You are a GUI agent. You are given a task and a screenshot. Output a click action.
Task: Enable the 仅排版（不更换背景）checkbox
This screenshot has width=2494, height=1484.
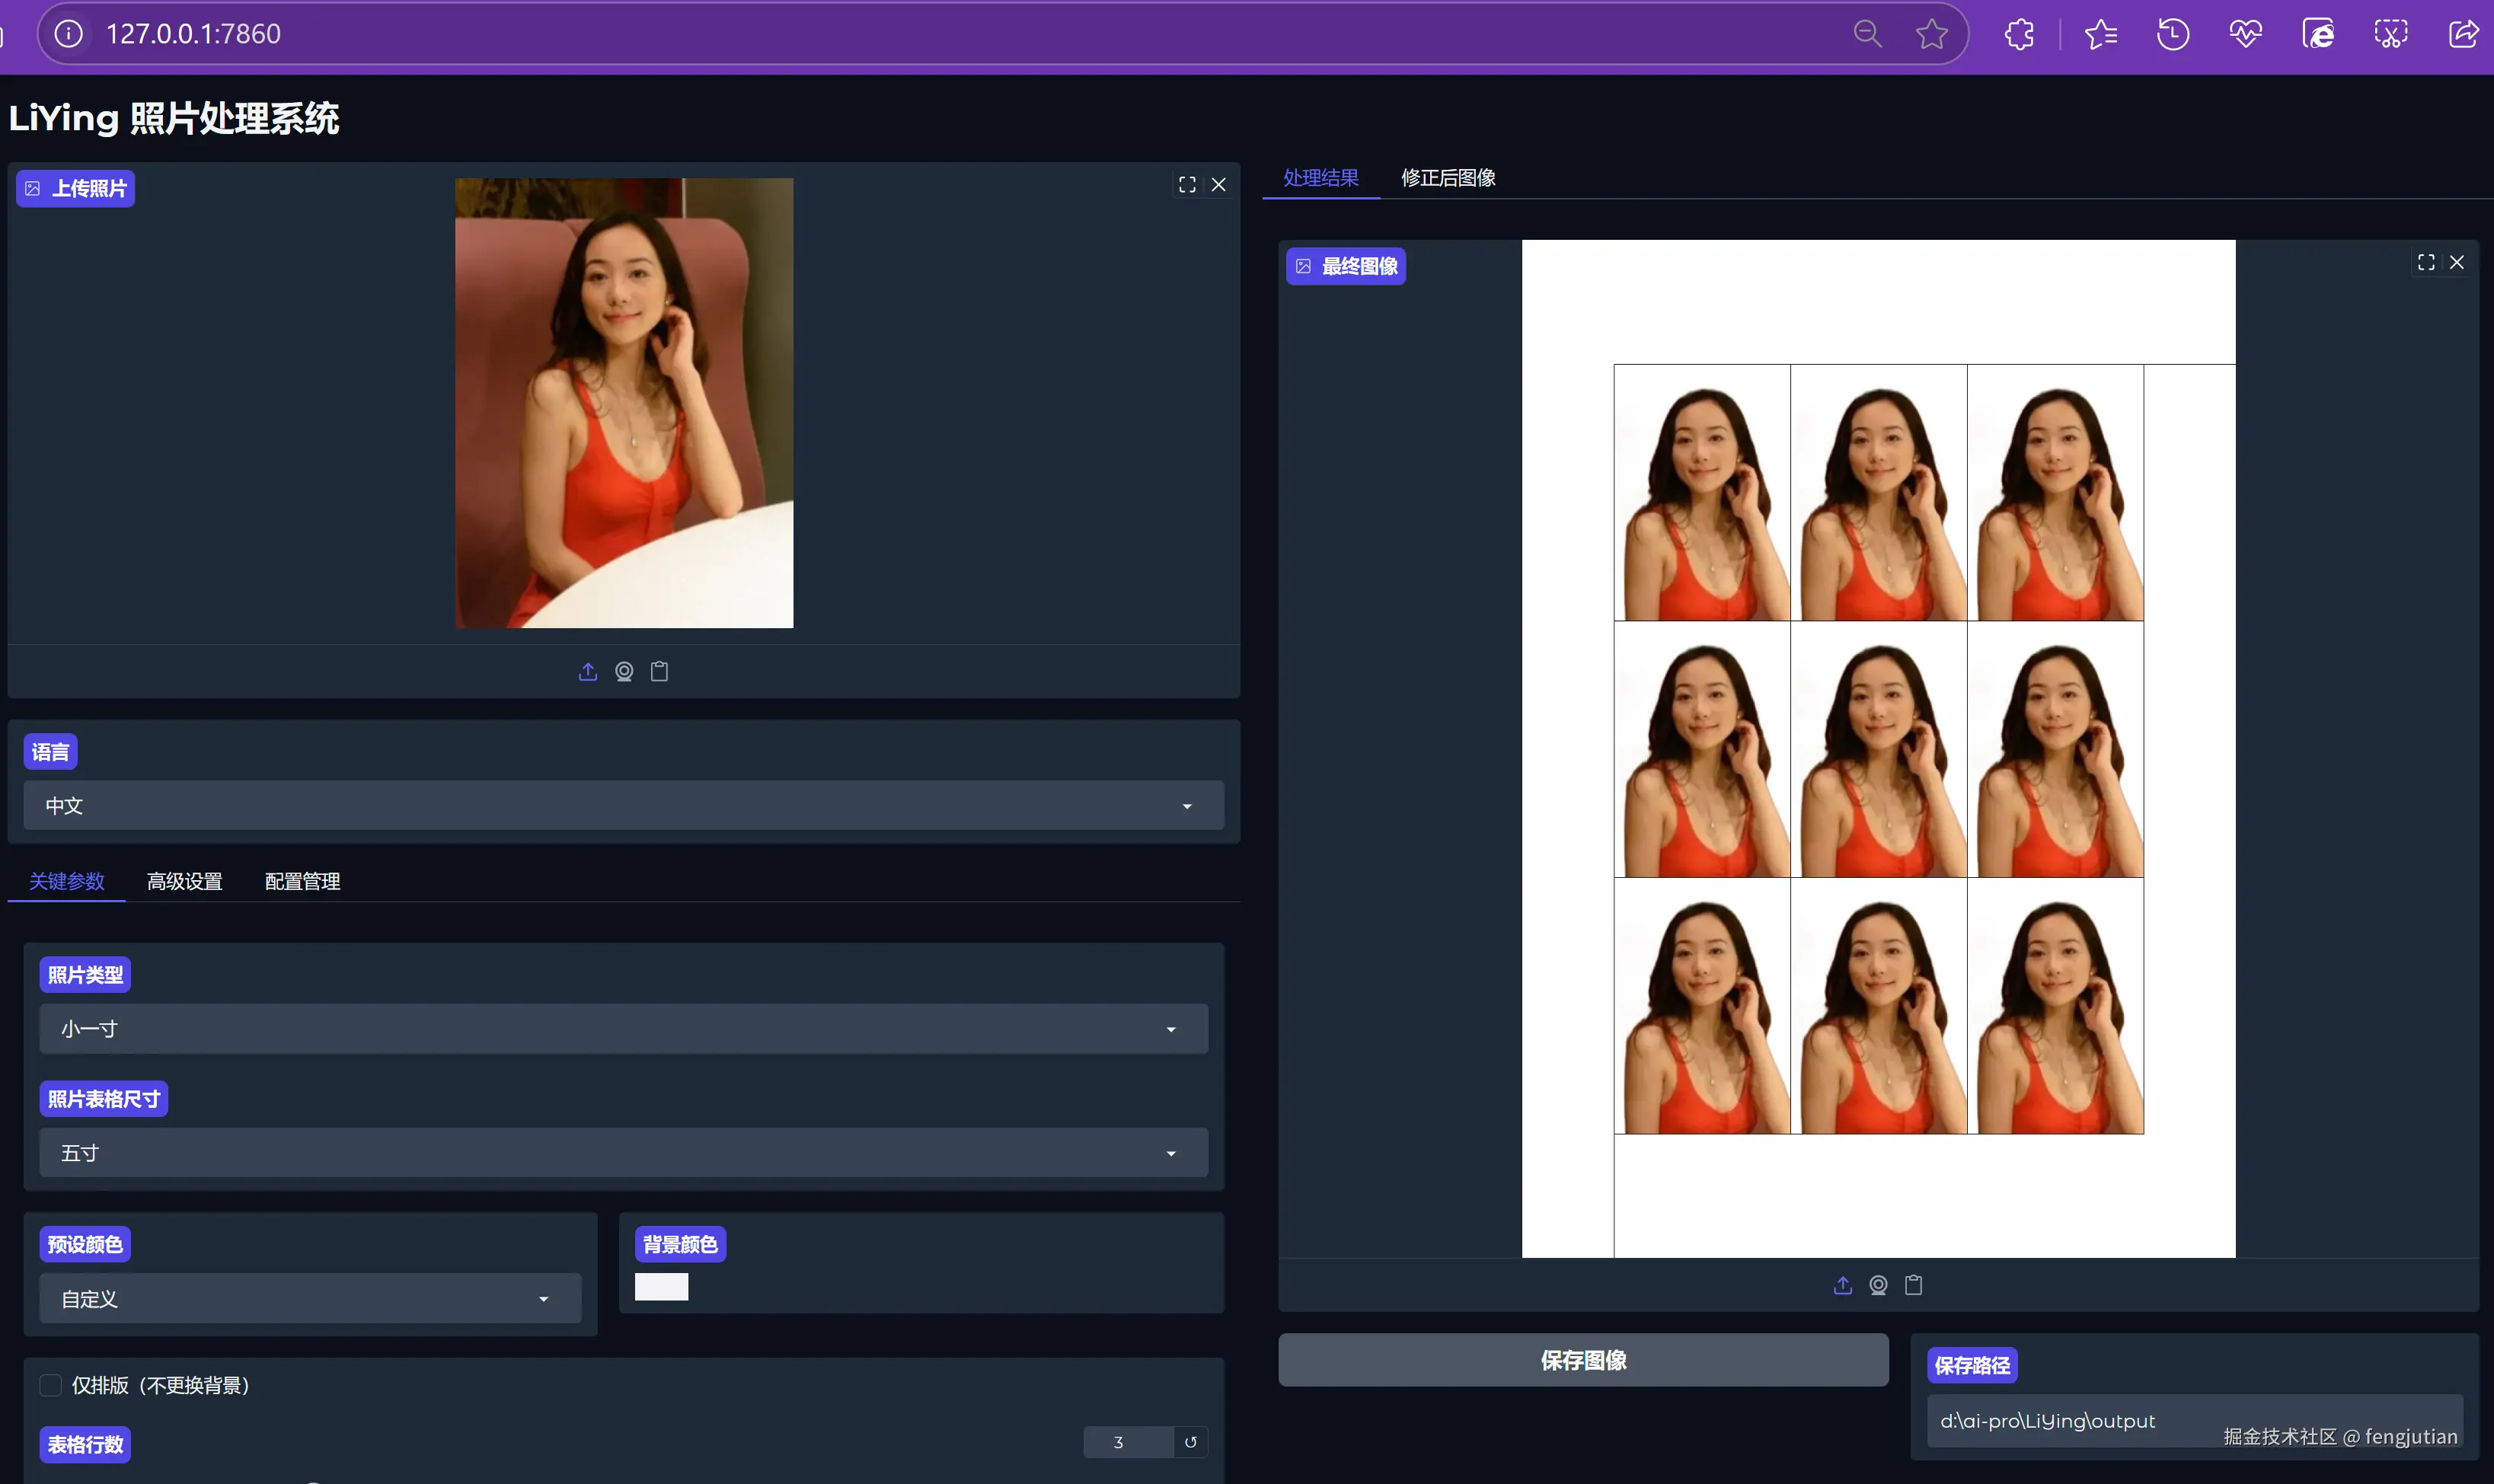pos(50,1385)
